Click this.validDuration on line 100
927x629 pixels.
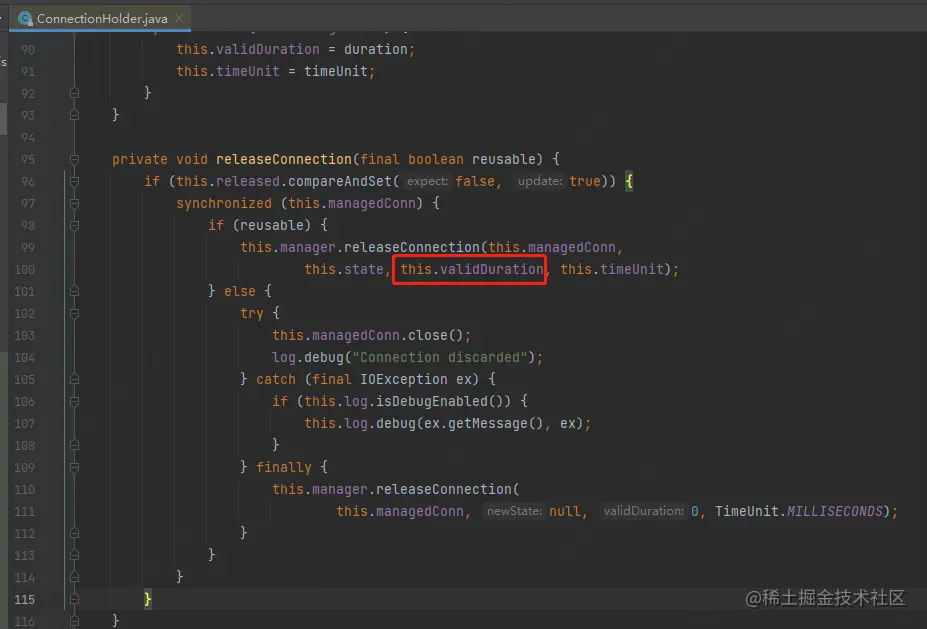pyautogui.click(x=471, y=269)
